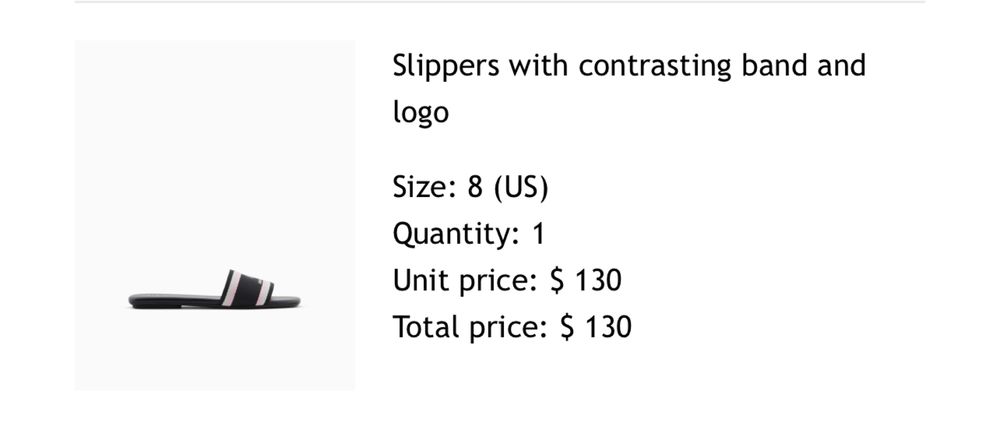The image size is (1000, 437).
Task: Click the 'Size:' label text
Action: pyautogui.click(x=425, y=187)
